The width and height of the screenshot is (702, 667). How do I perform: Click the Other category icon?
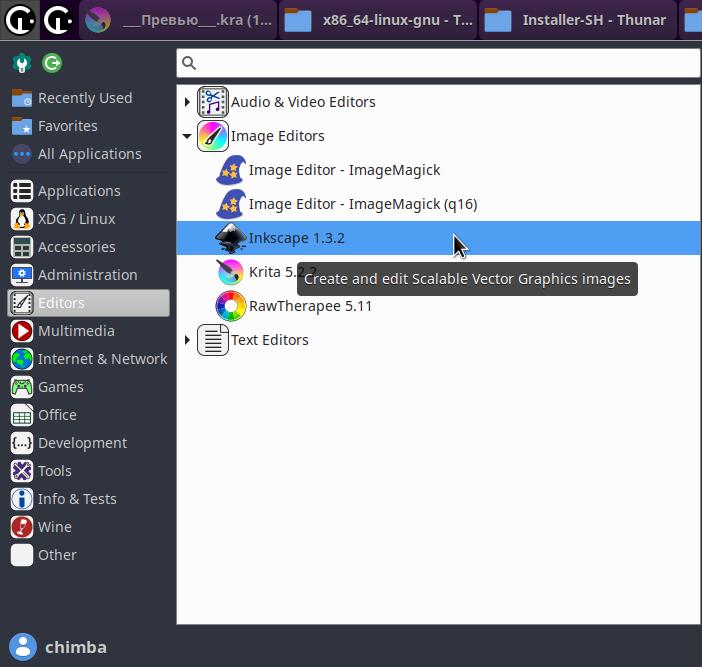[x=21, y=555]
